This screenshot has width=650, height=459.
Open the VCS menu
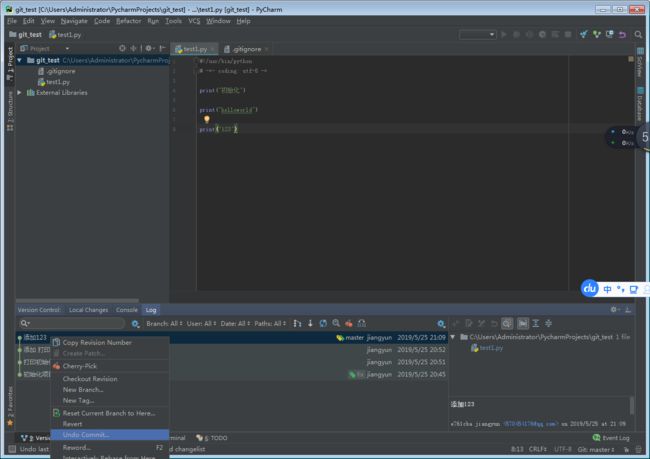click(194, 21)
